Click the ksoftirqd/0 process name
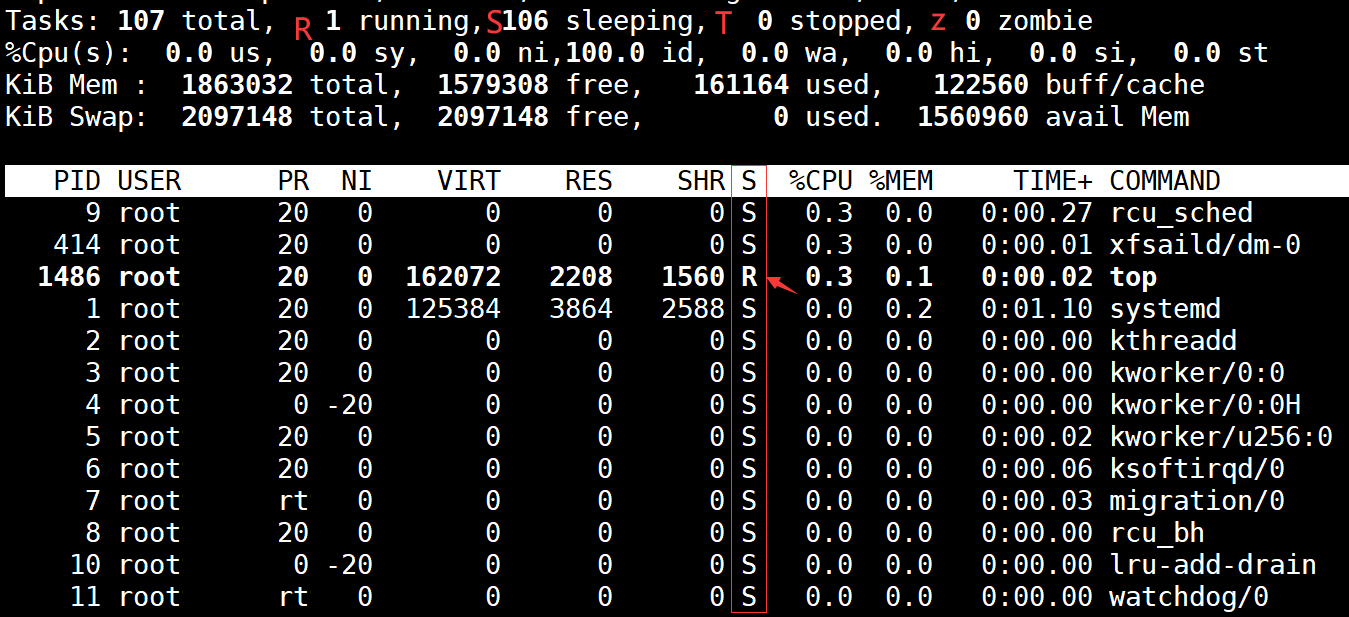This screenshot has width=1349, height=617. [x=1197, y=469]
